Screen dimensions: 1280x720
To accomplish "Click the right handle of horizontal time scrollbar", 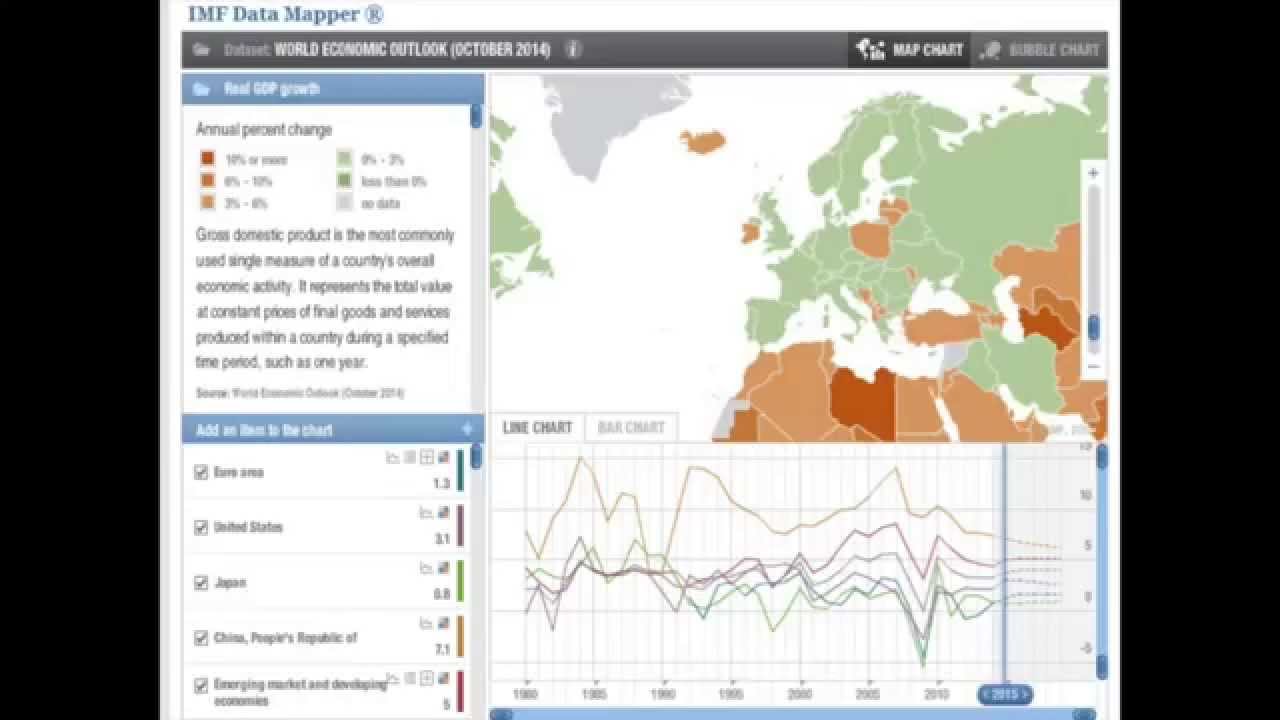I will 1084,714.
